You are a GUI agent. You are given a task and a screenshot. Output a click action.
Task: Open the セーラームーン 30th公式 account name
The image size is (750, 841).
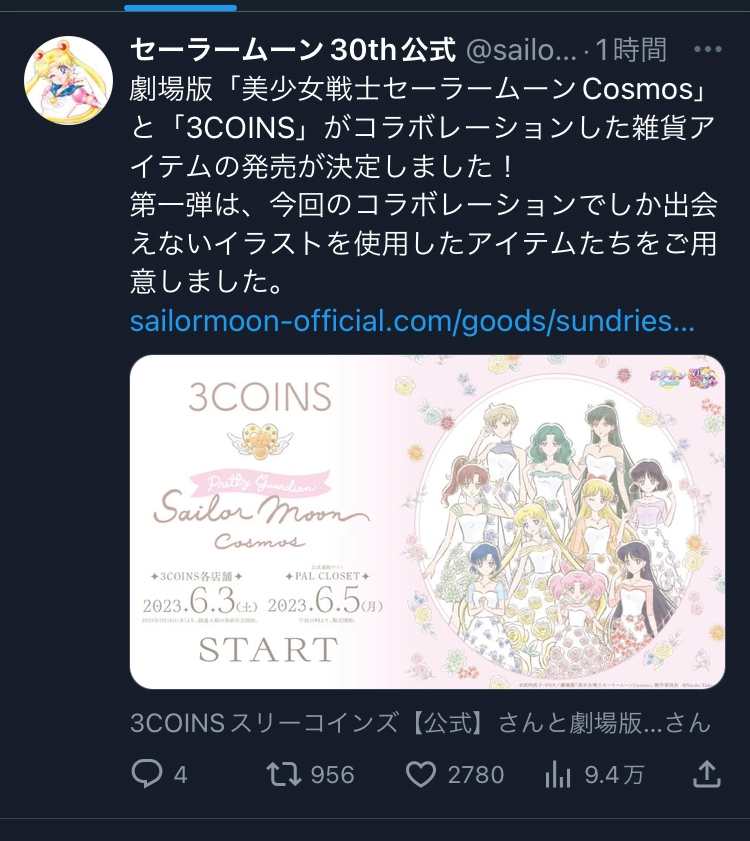pos(293,50)
